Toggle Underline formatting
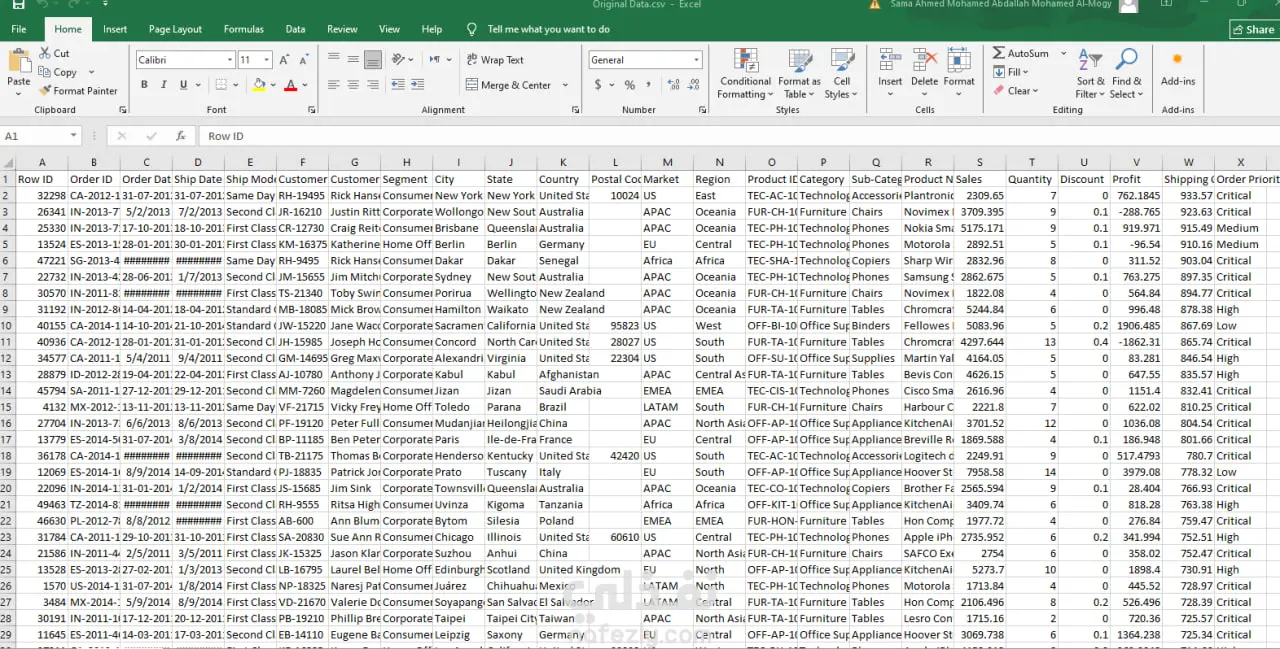This screenshot has height=649, width=1280. [184, 85]
